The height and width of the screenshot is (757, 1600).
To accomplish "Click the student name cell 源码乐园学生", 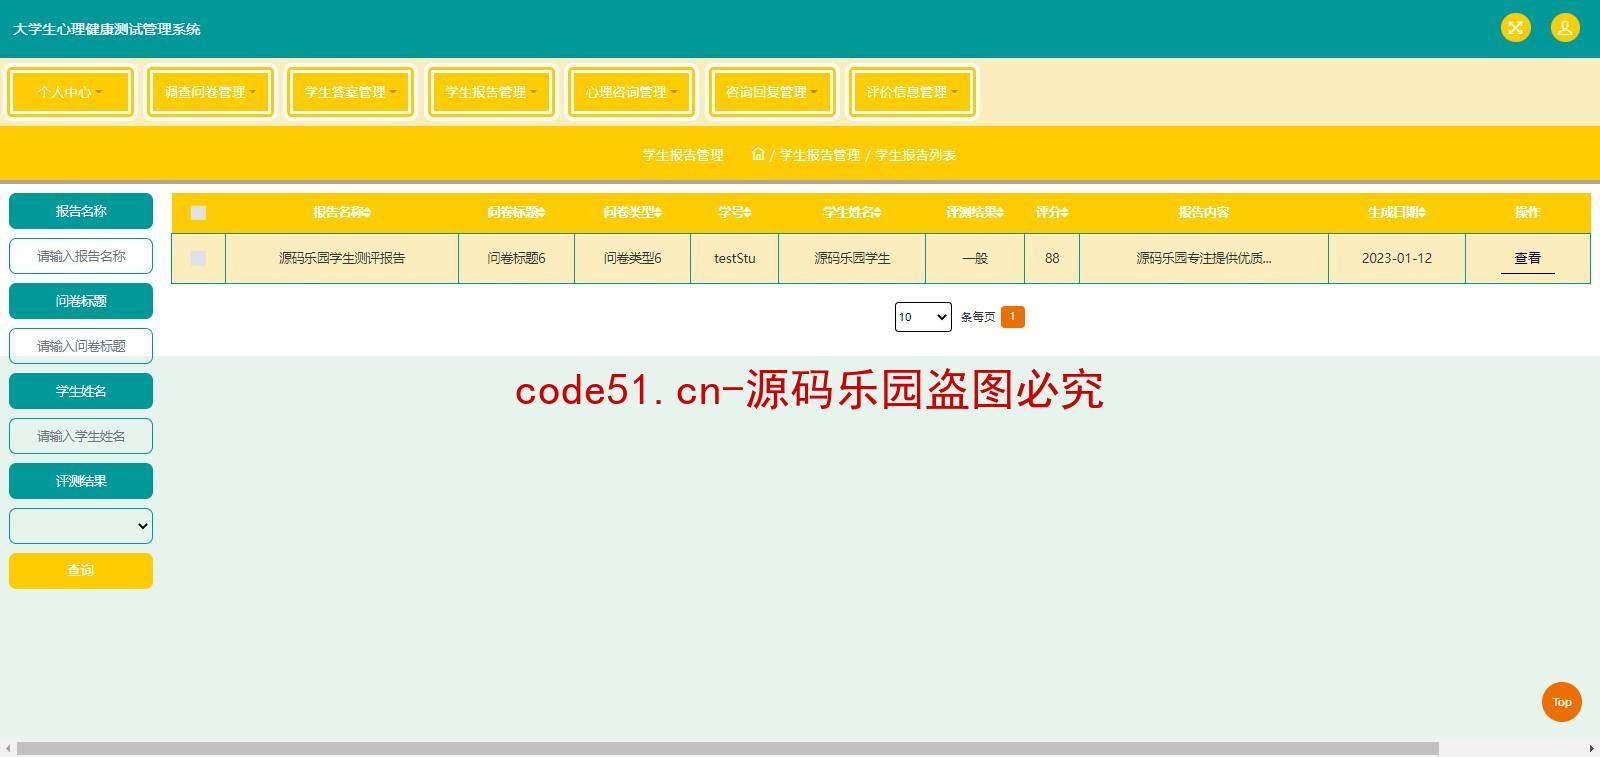I will point(852,258).
